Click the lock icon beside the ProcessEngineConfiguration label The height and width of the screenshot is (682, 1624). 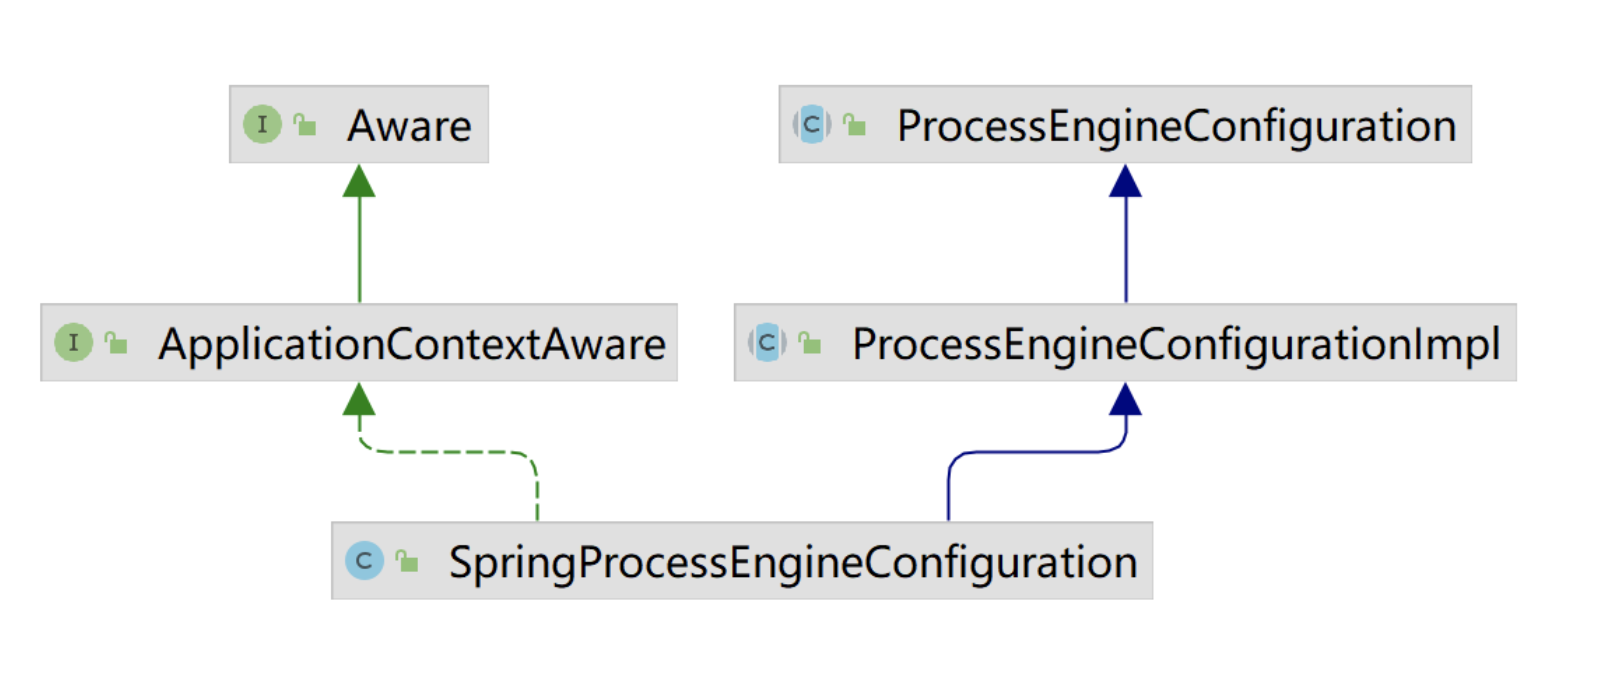click(854, 125)
